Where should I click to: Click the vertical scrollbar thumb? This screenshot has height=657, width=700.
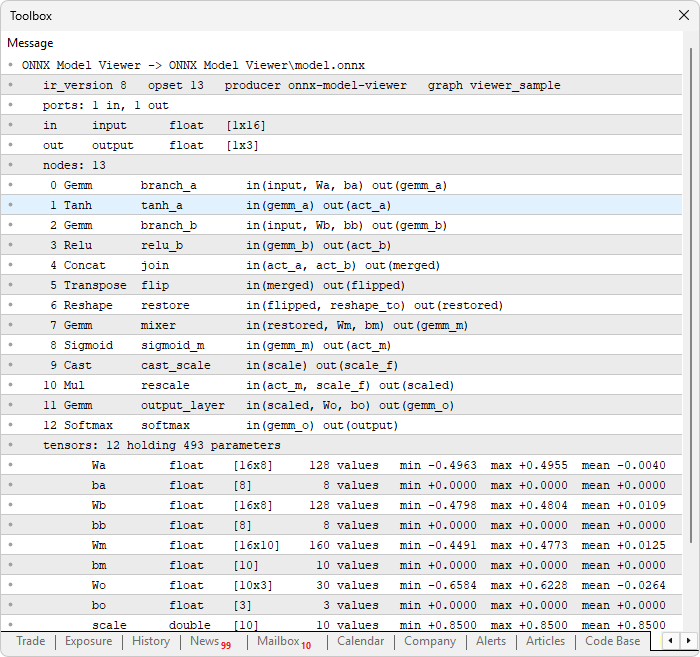pos(691,295)
